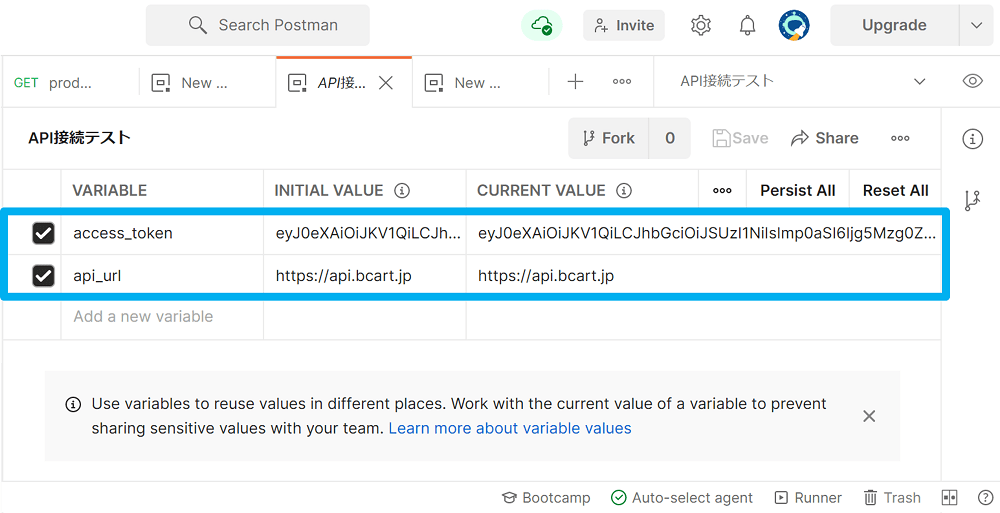Open the Search Postman field
Screen dimensions: 1000x513
point(258,26)
